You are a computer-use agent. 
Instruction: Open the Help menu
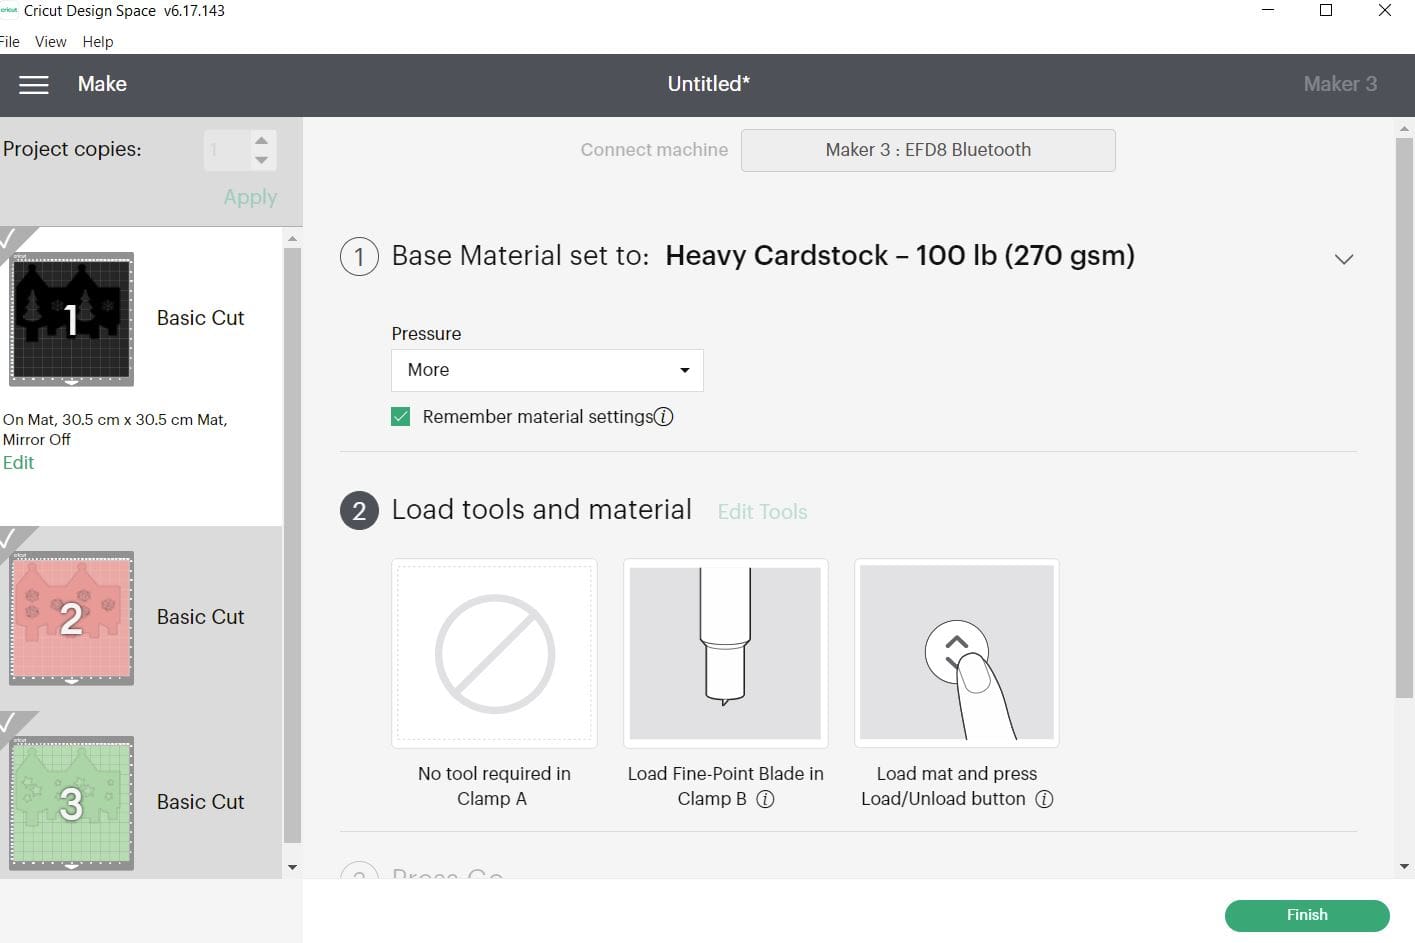point(98,42)
